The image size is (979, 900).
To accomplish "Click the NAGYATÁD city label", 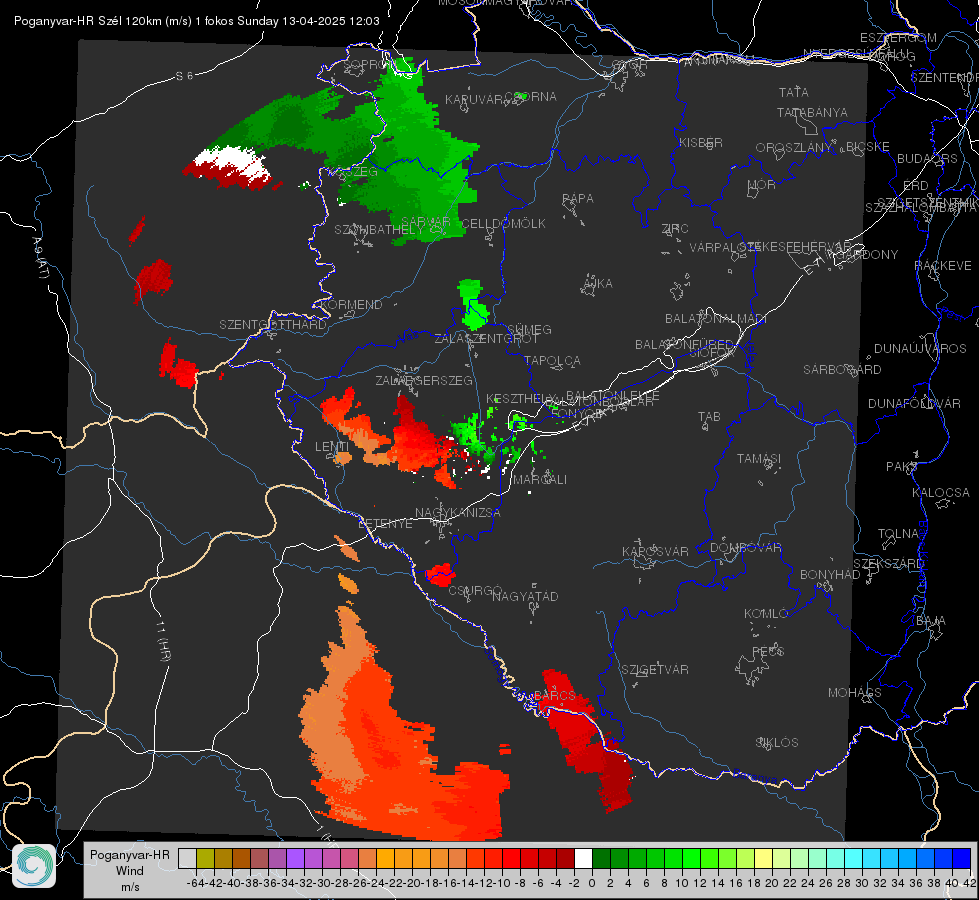I will (525, 596).
